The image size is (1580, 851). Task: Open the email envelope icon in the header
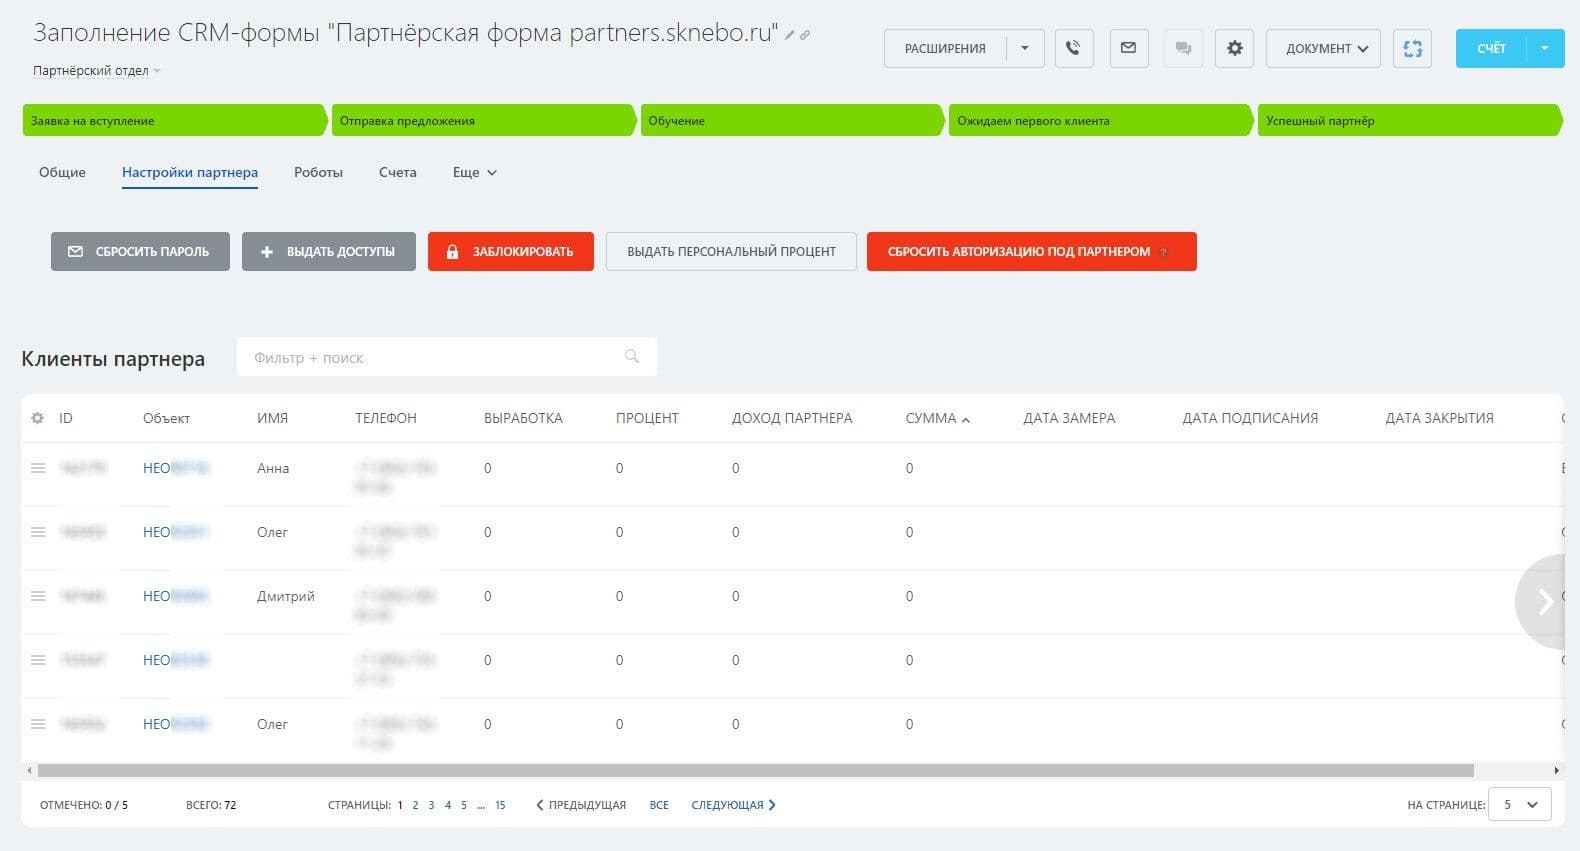[x=1129, y=48]
